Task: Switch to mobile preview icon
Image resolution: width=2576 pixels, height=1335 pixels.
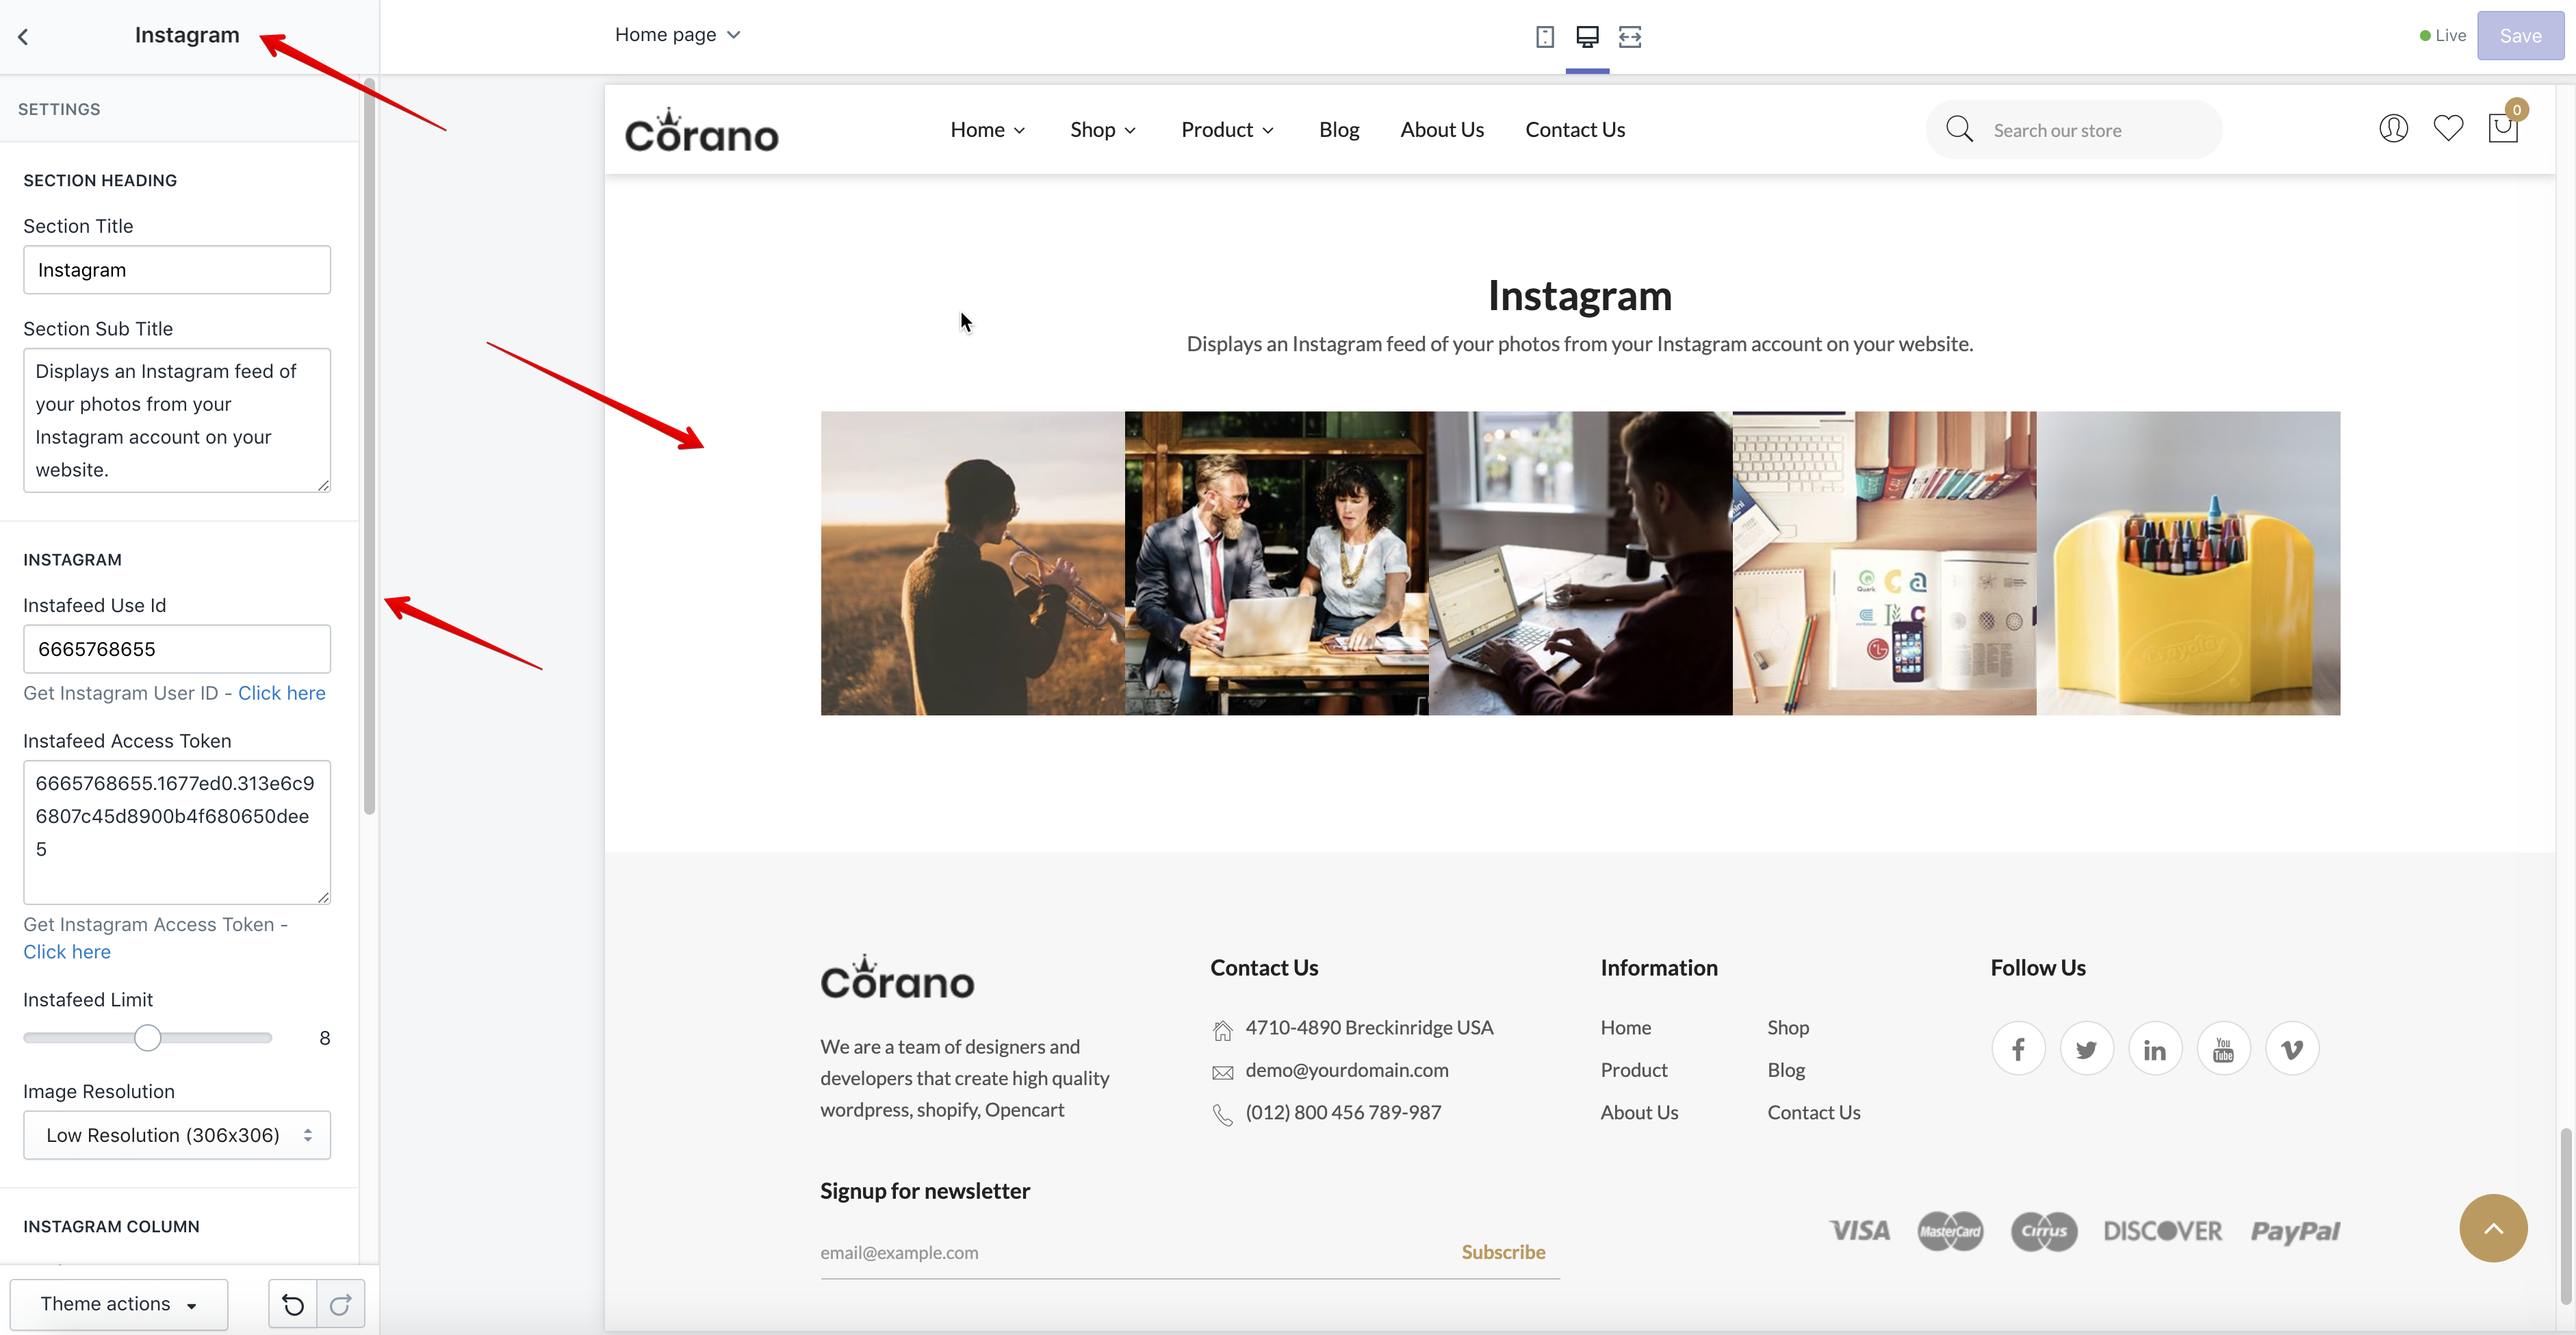Action: coord(1544,37)
